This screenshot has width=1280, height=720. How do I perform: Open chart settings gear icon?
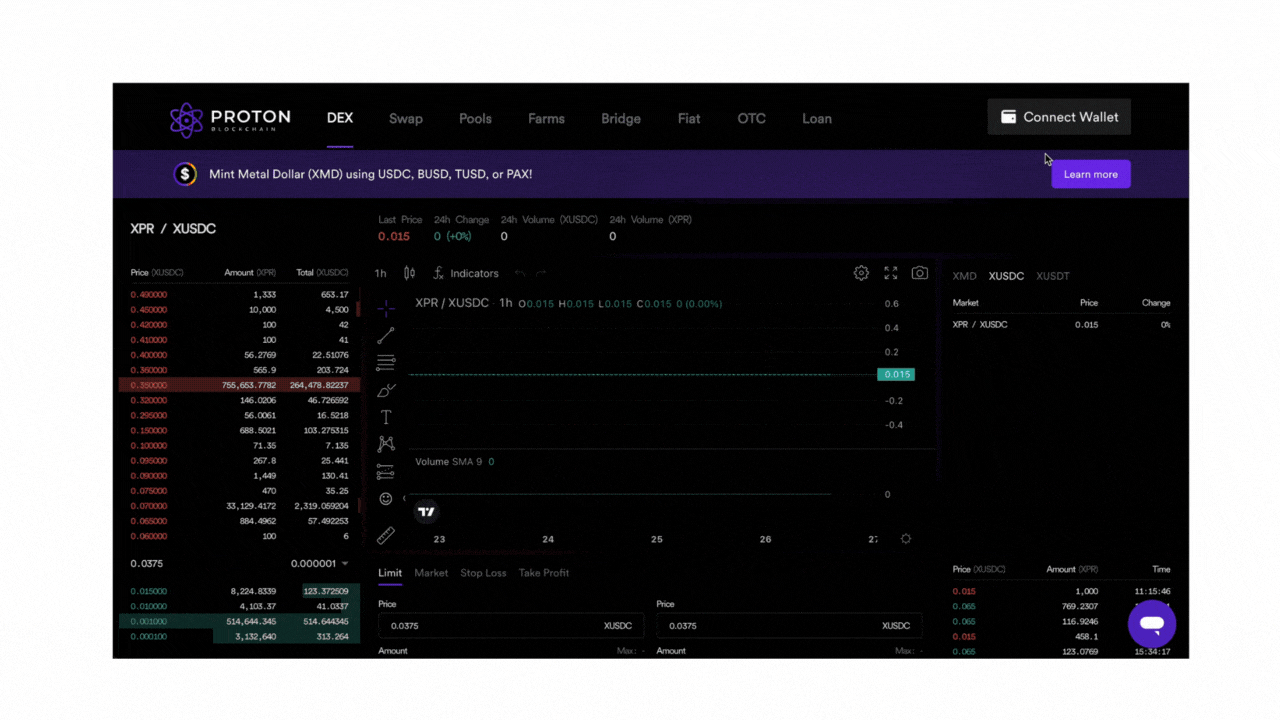click(x=861, y=273)
